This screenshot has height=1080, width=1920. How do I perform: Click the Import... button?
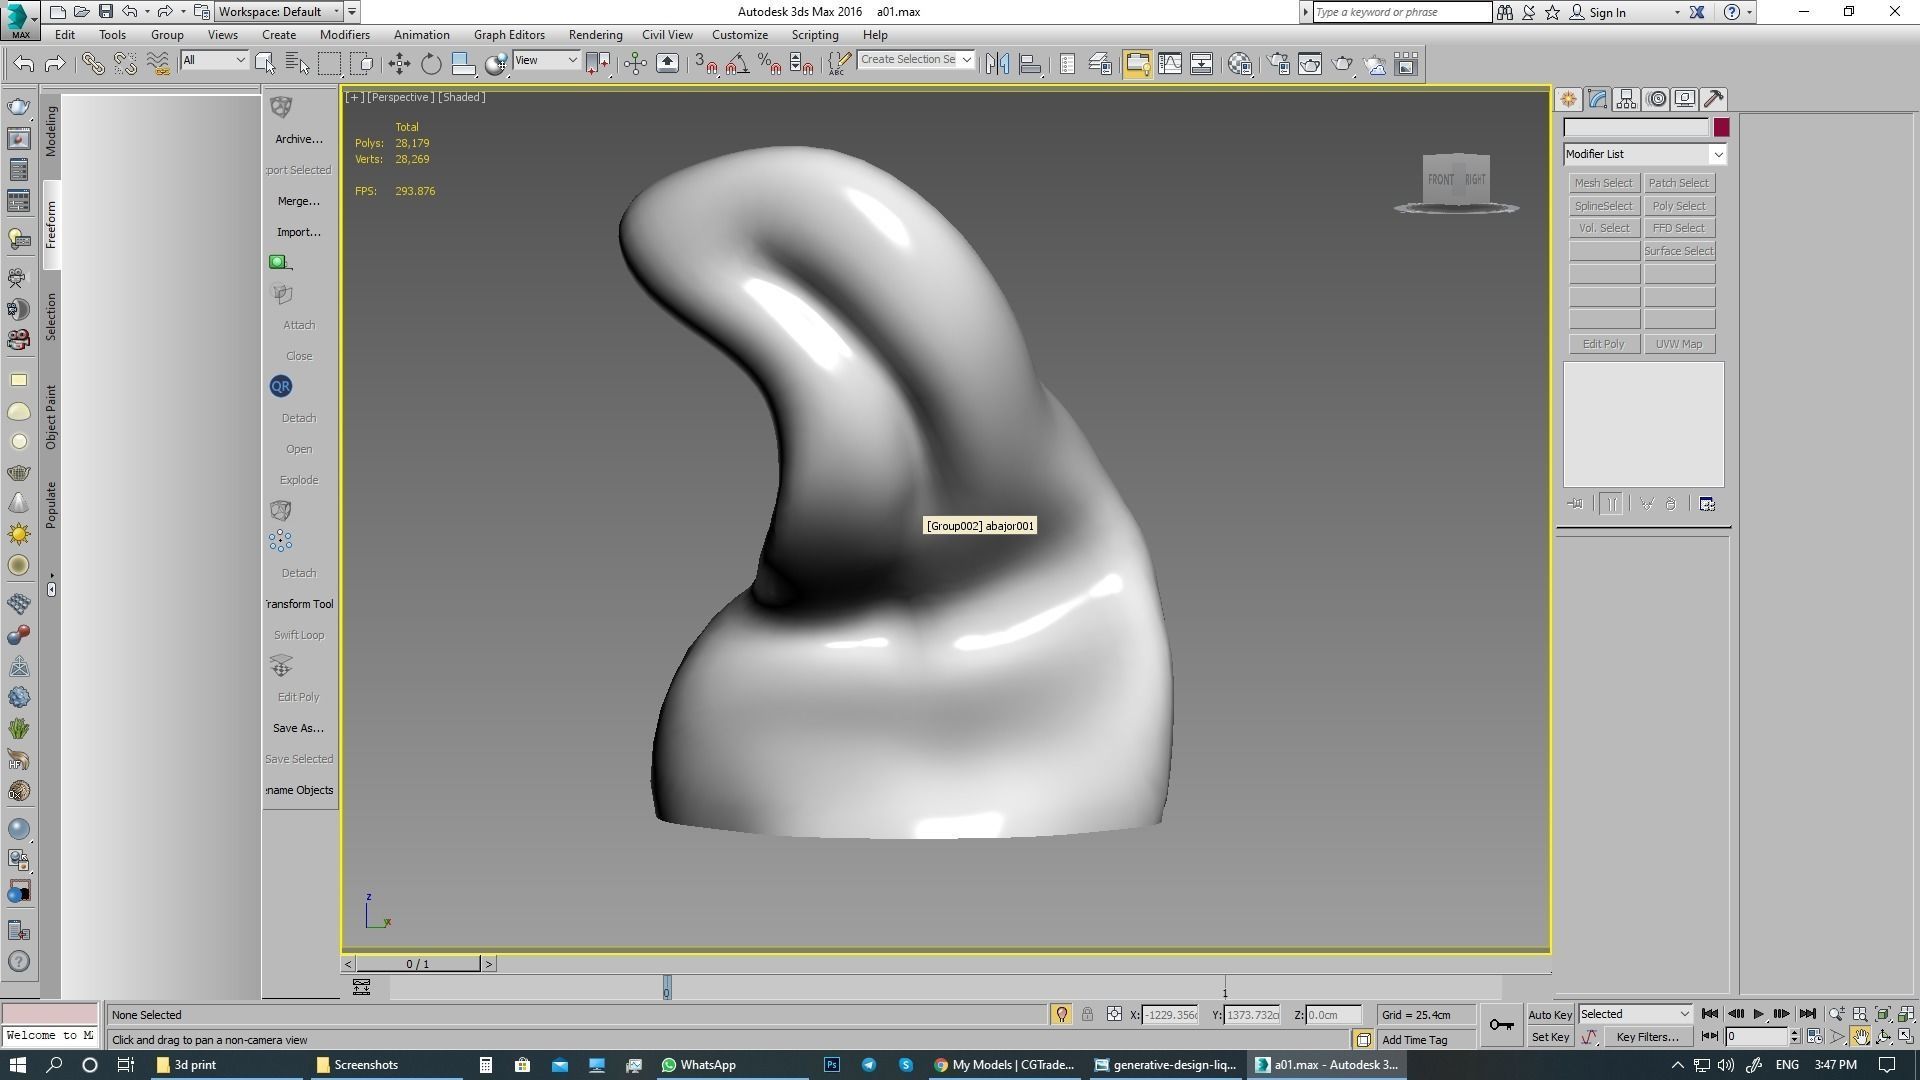pyautogui.click(x=299, y=232)
